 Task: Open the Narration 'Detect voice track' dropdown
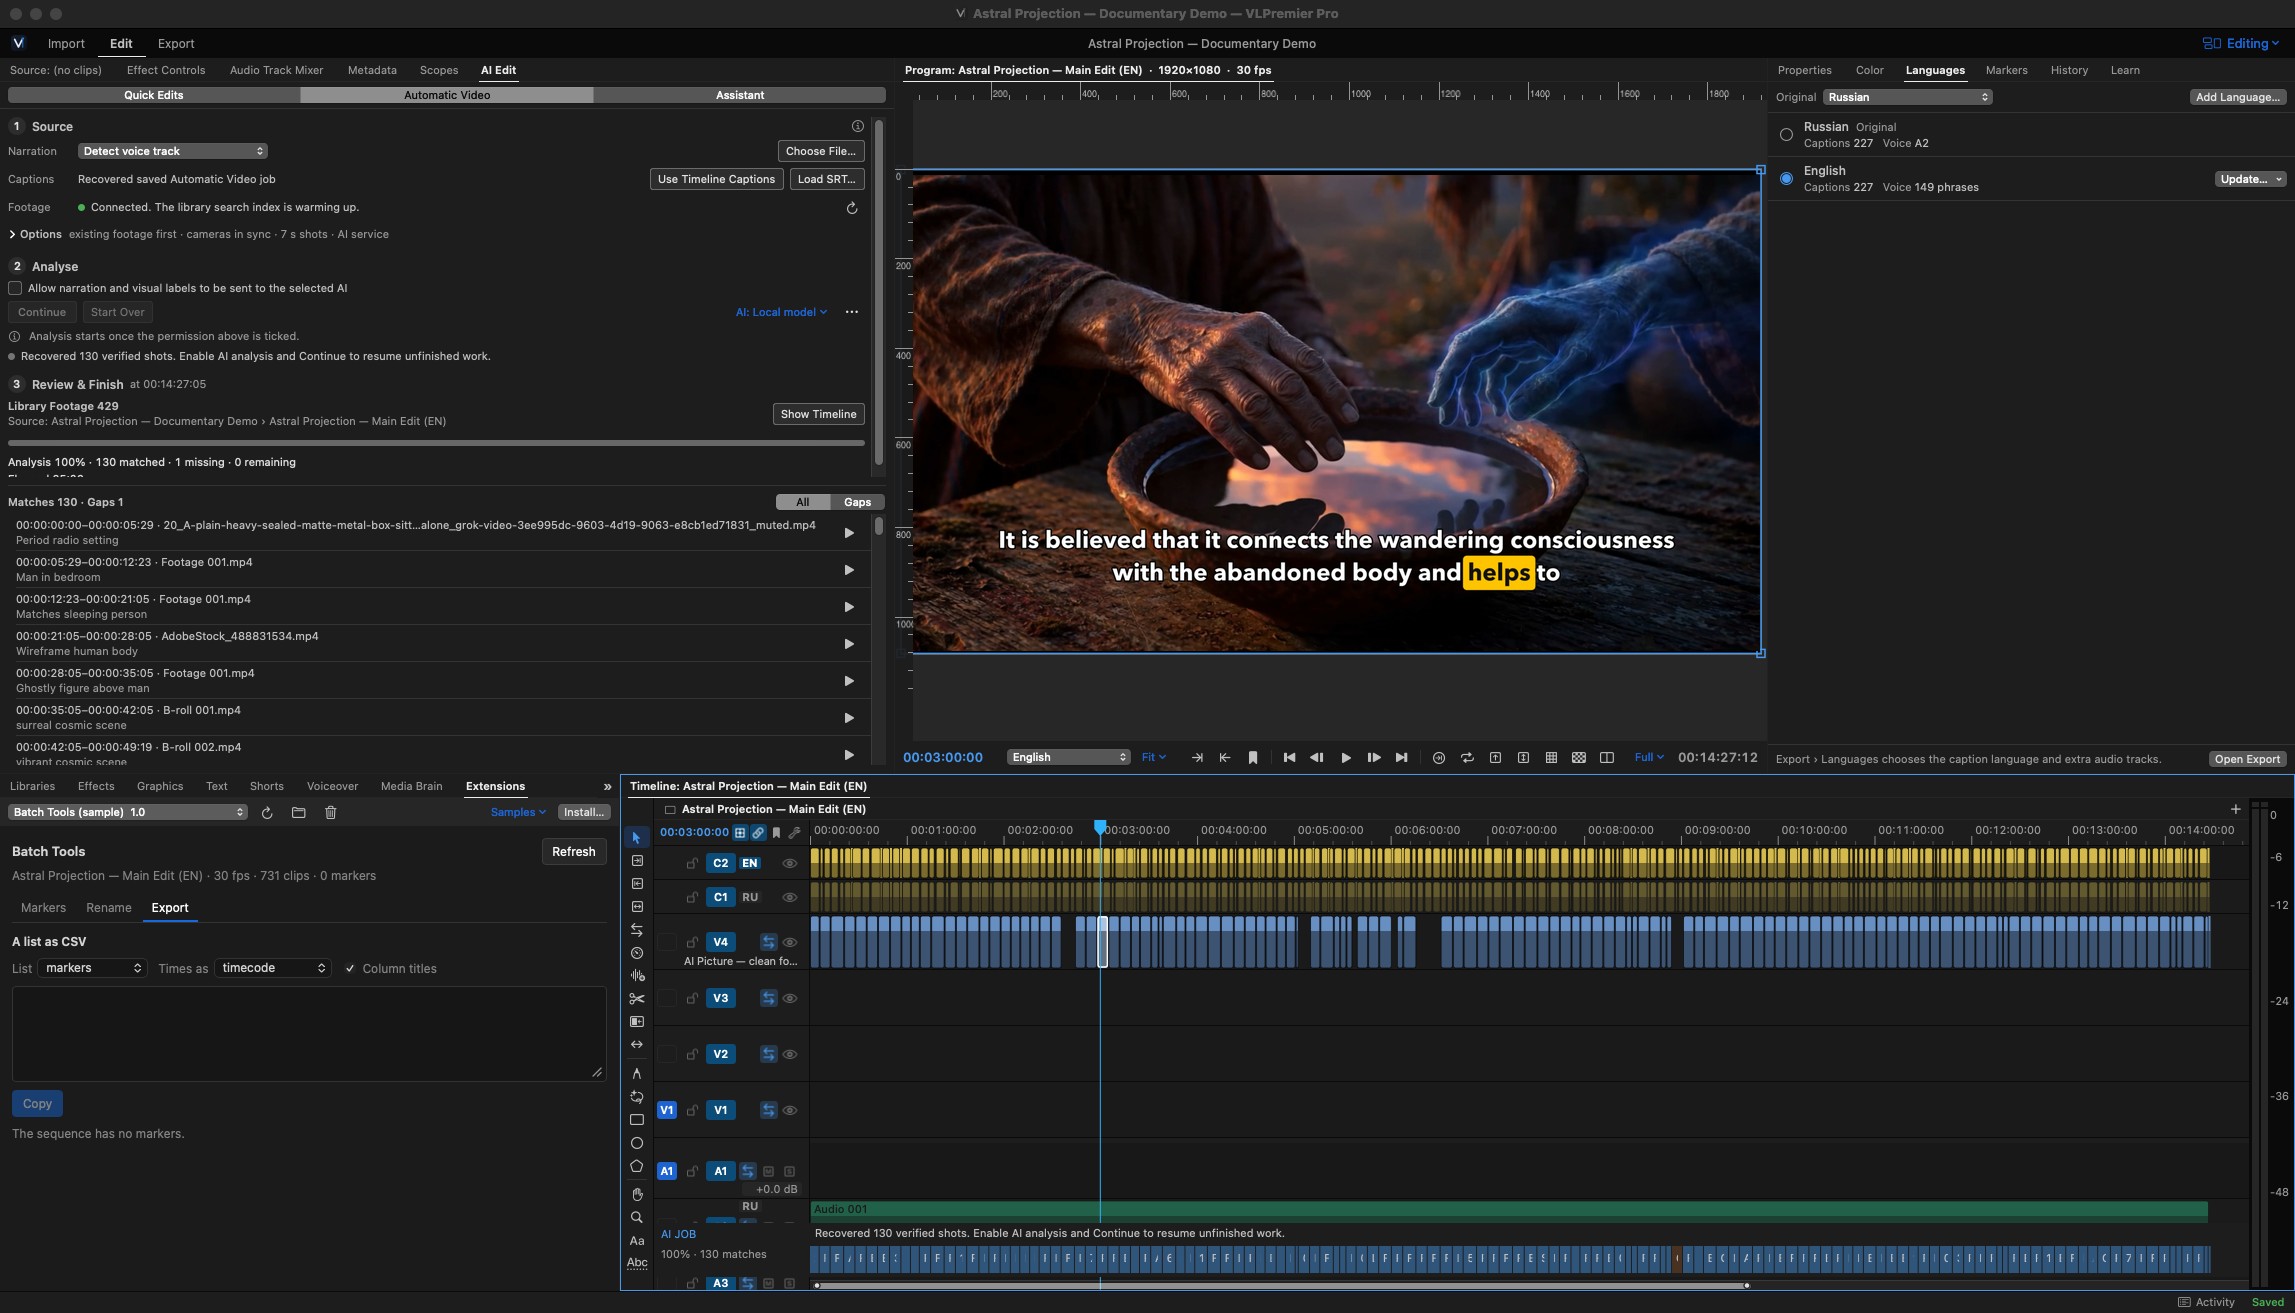172,151
